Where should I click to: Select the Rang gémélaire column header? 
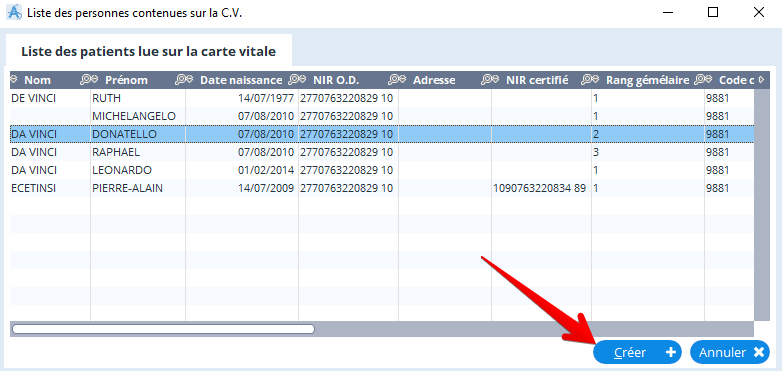tap(648, 80)
